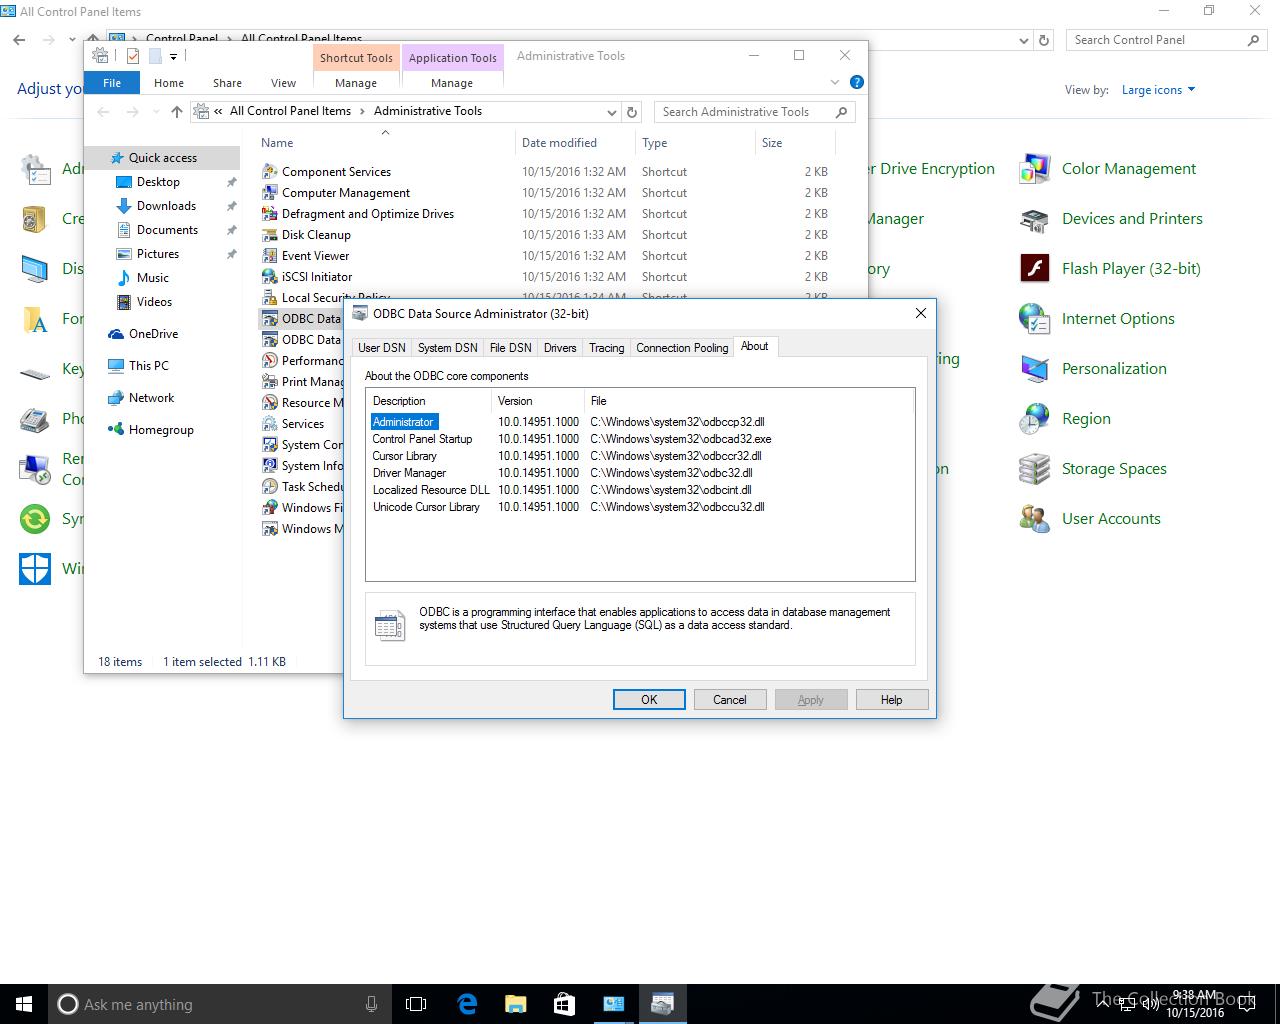Select Desktop in Quick access
1280x1024 pixels.
coord(158,182)
